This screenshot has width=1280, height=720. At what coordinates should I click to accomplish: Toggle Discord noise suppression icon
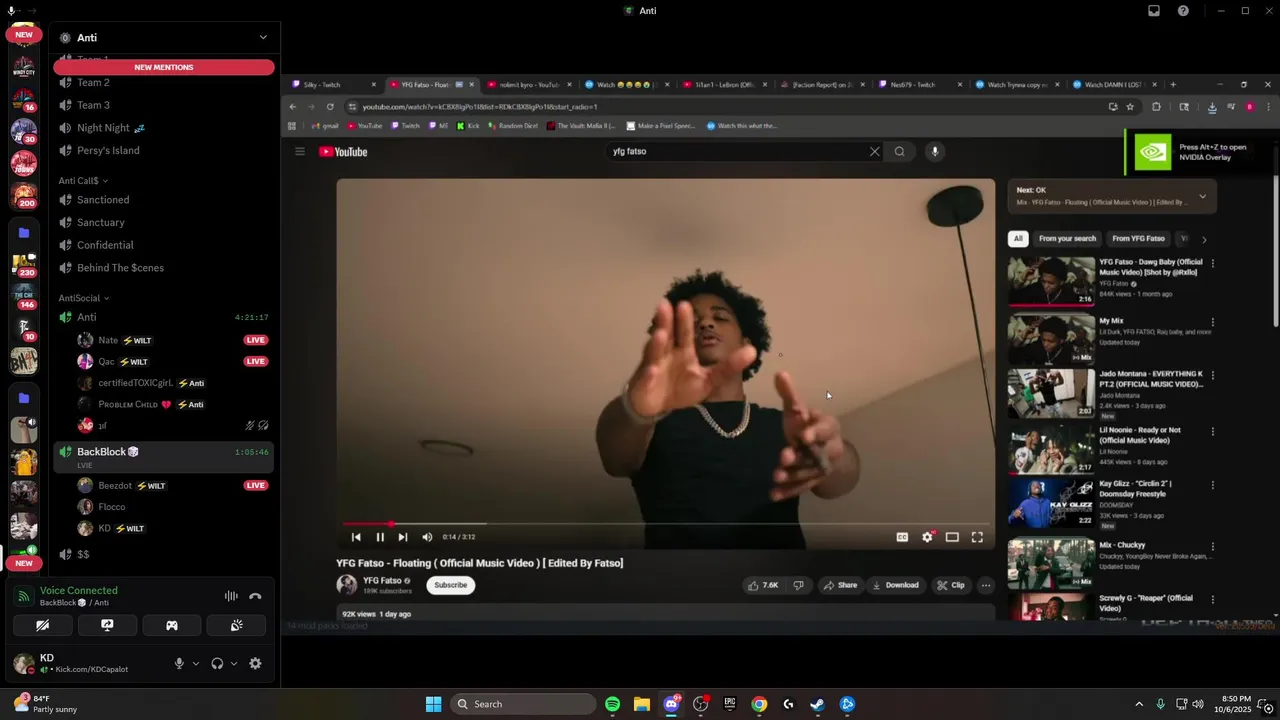[231, 596]
